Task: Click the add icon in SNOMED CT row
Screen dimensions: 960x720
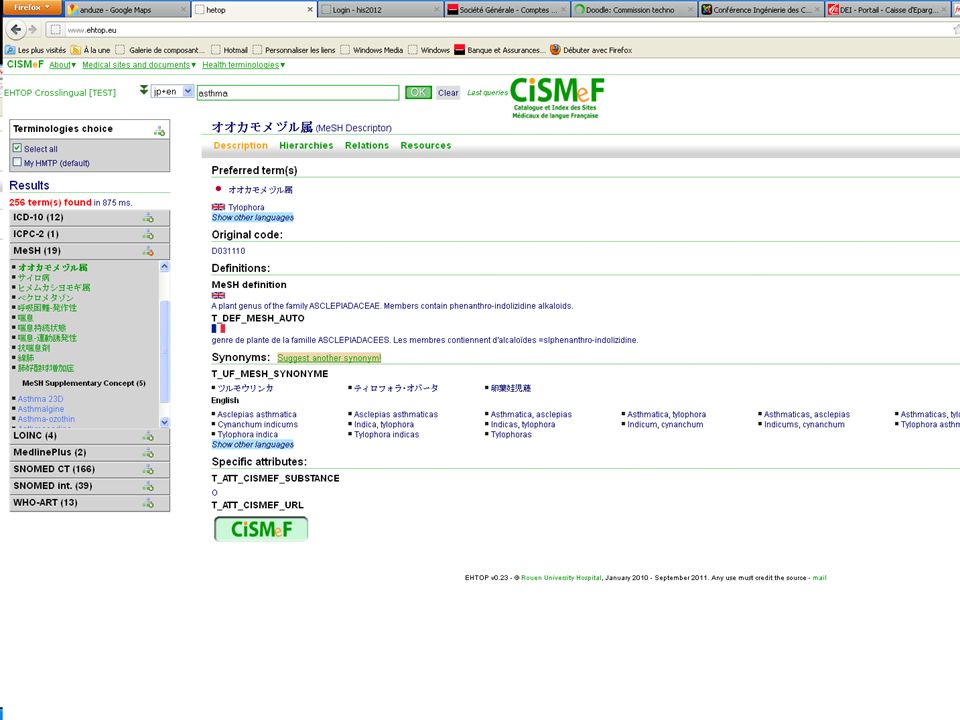Action: tap(148, 470)
